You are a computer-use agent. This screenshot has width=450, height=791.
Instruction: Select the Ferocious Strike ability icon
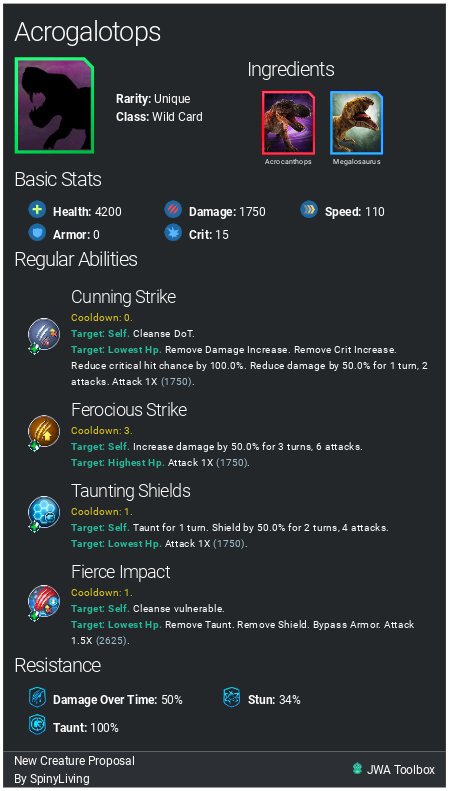(43, 432)
